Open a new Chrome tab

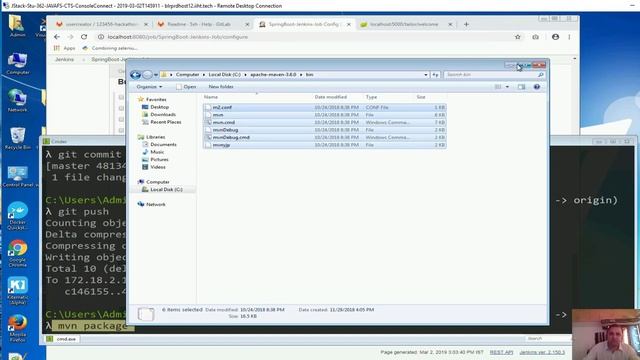pyautogui.click(x=466, y=24)
